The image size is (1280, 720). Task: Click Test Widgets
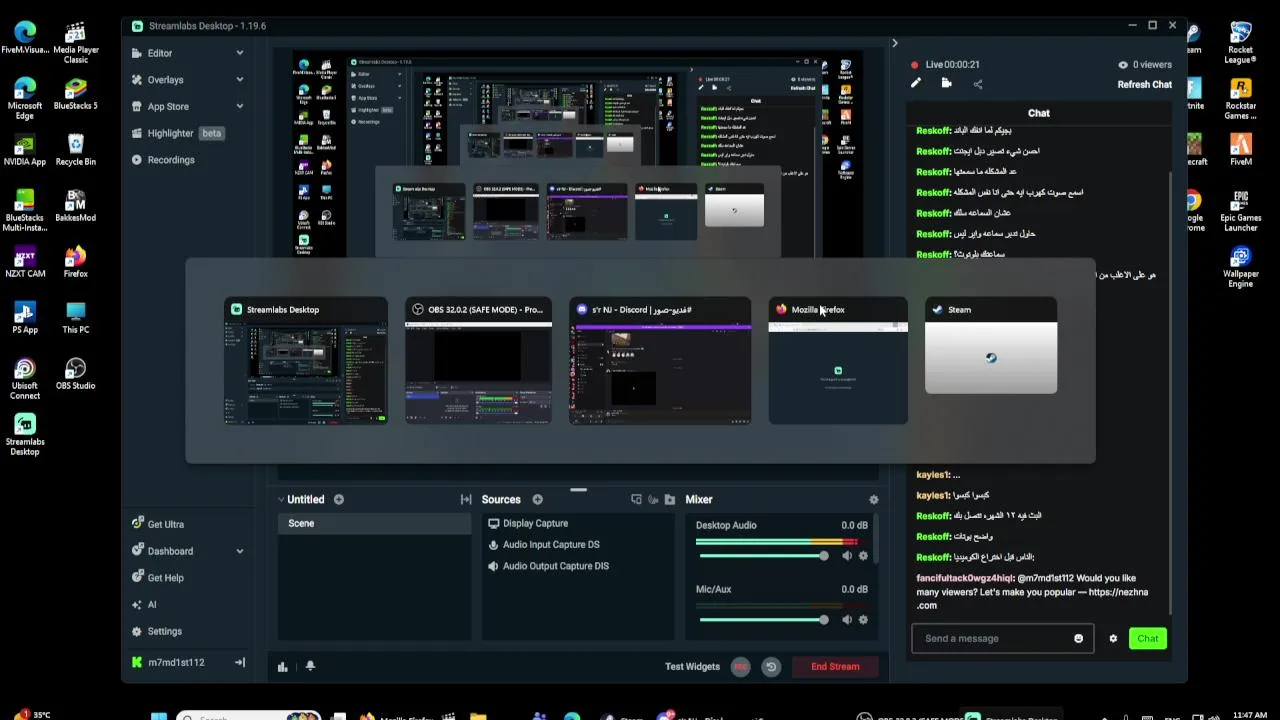(692, 667)
